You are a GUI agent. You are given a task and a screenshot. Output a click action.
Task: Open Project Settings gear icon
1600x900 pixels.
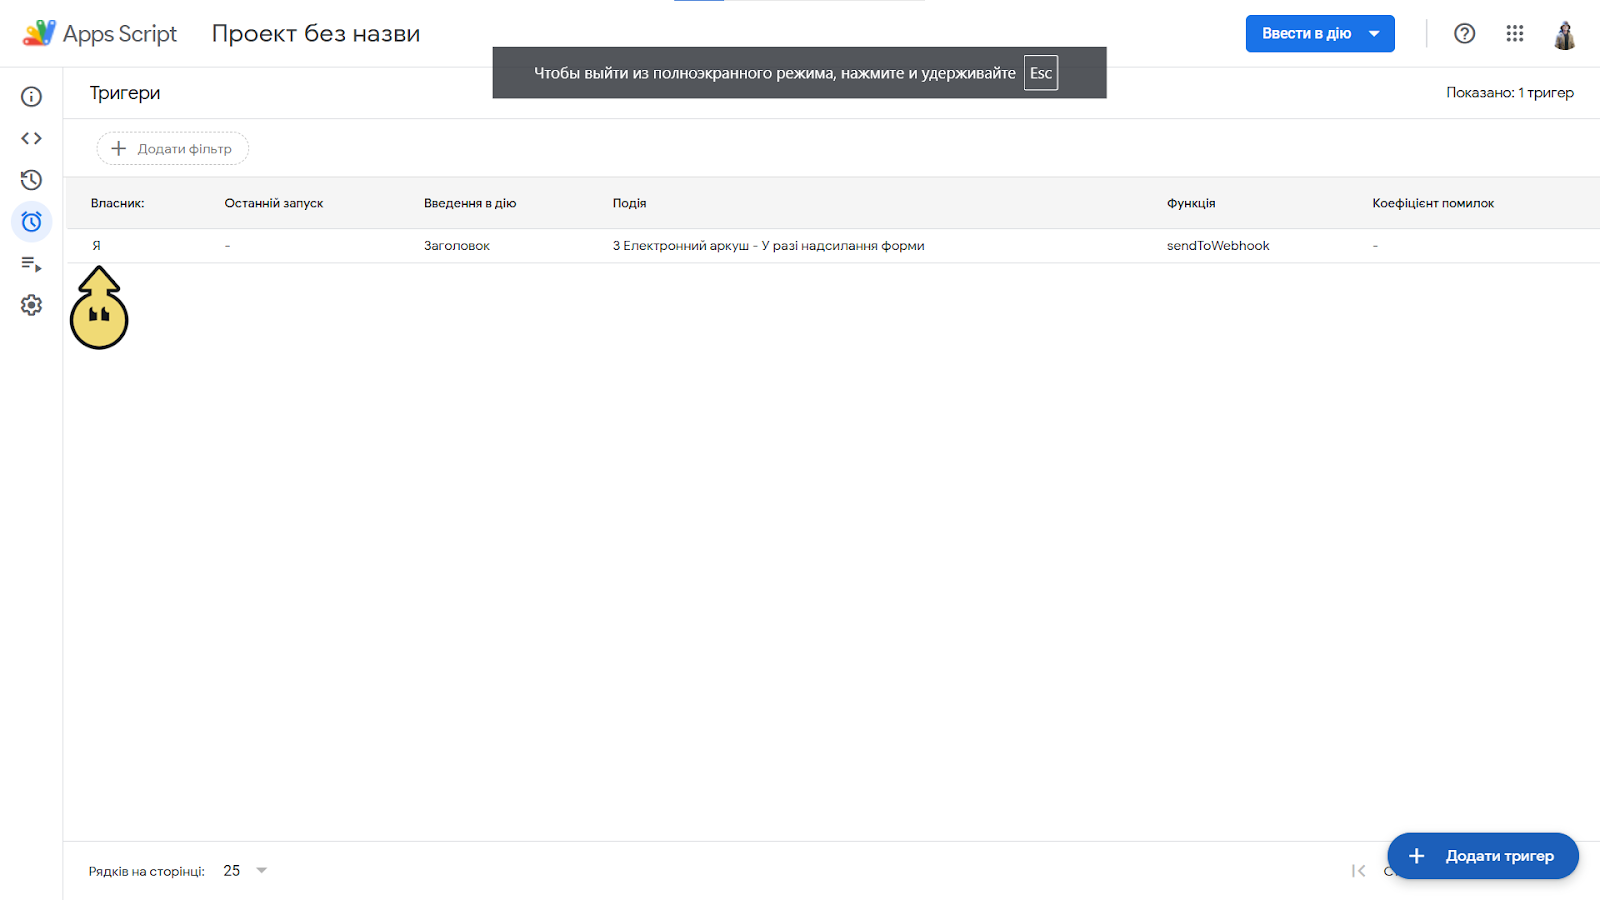click(31, 305)
